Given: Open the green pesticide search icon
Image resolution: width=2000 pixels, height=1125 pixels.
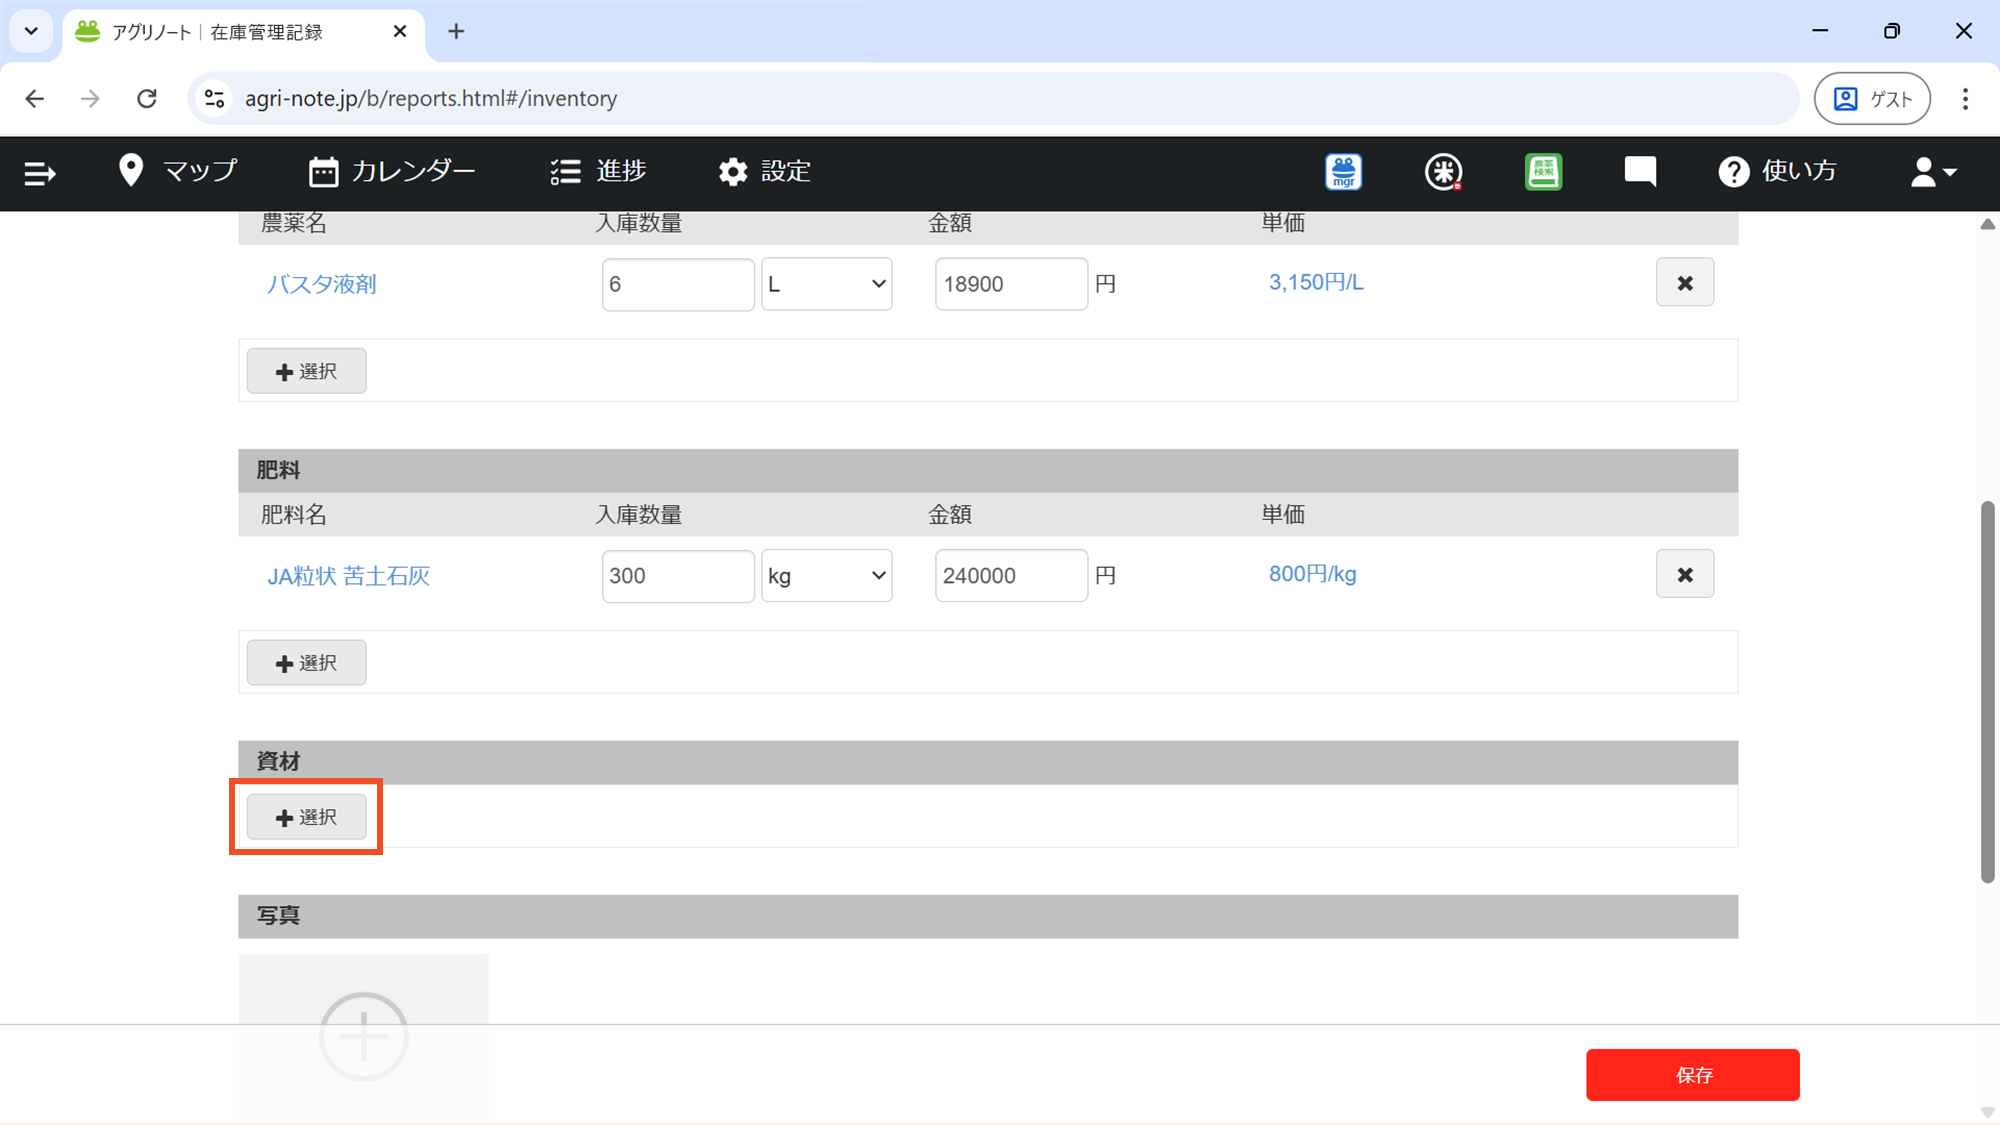Looking at the screenshot, I should (x=1543, y=172).
